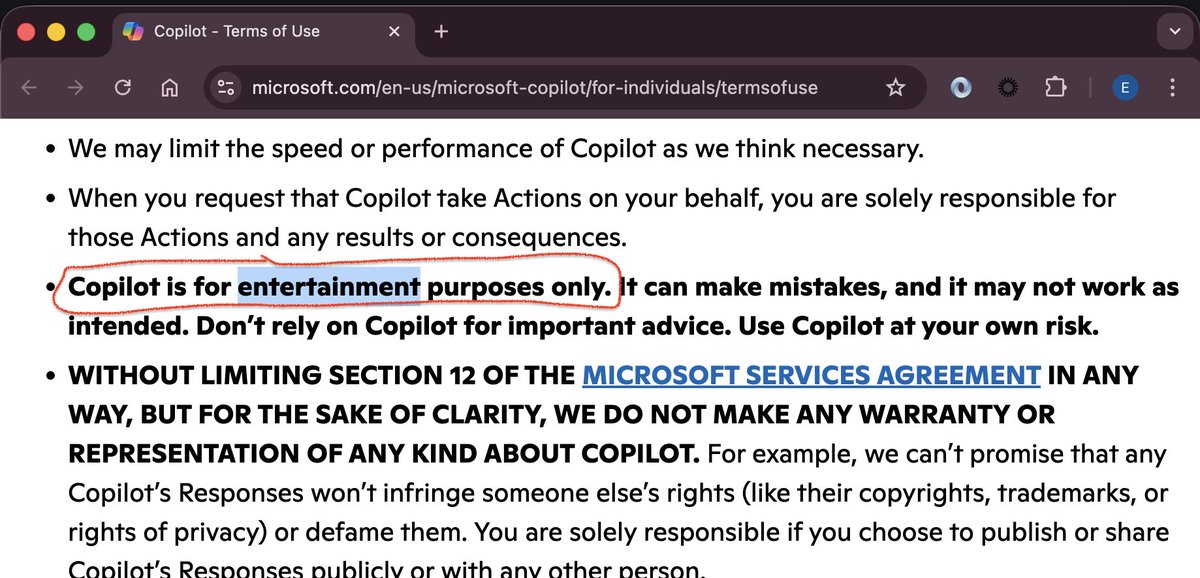
Task: Go back to the previous page
Action: click(29, 88)
